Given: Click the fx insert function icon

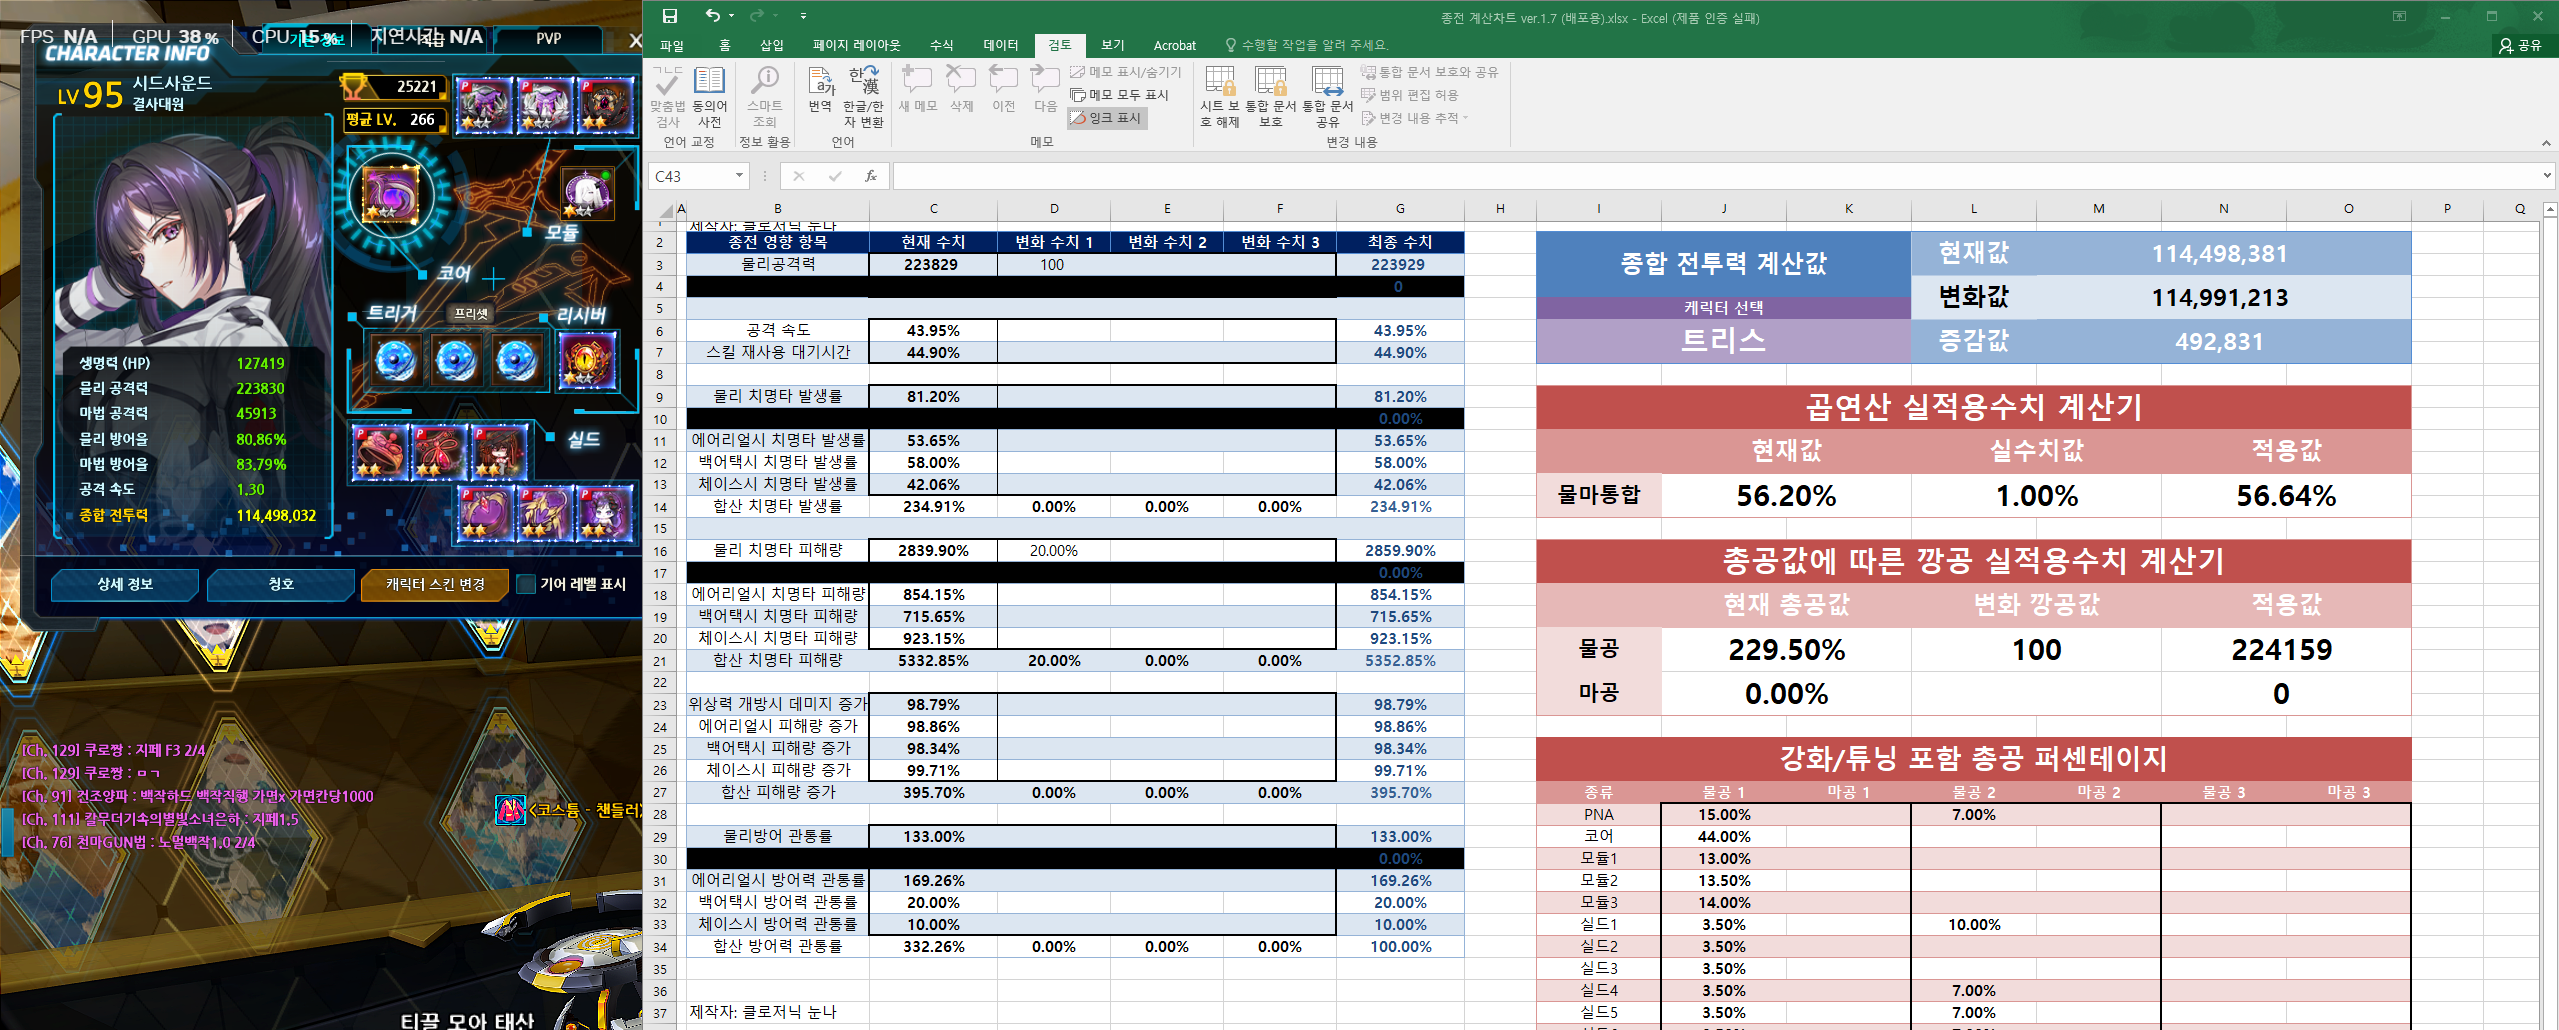Looking at the screenshot, I should [871, 176].
